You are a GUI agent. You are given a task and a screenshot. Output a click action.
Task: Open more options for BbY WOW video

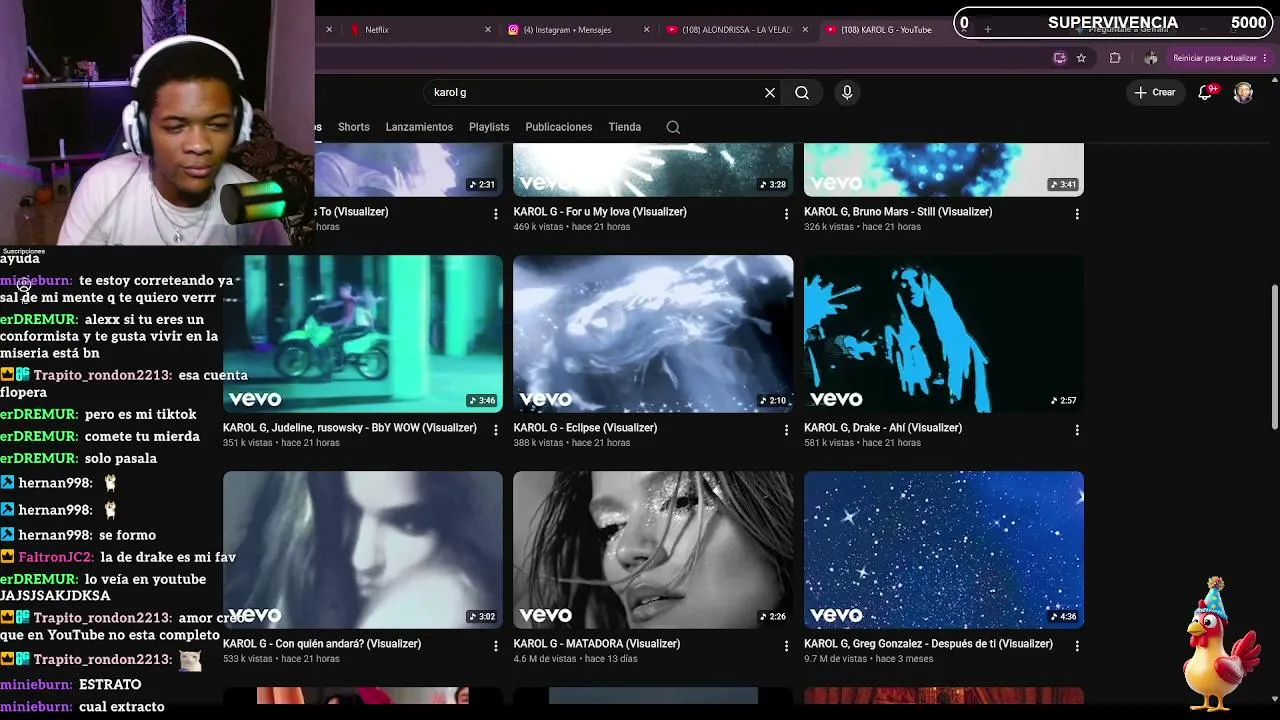click(x=496, y=430)
